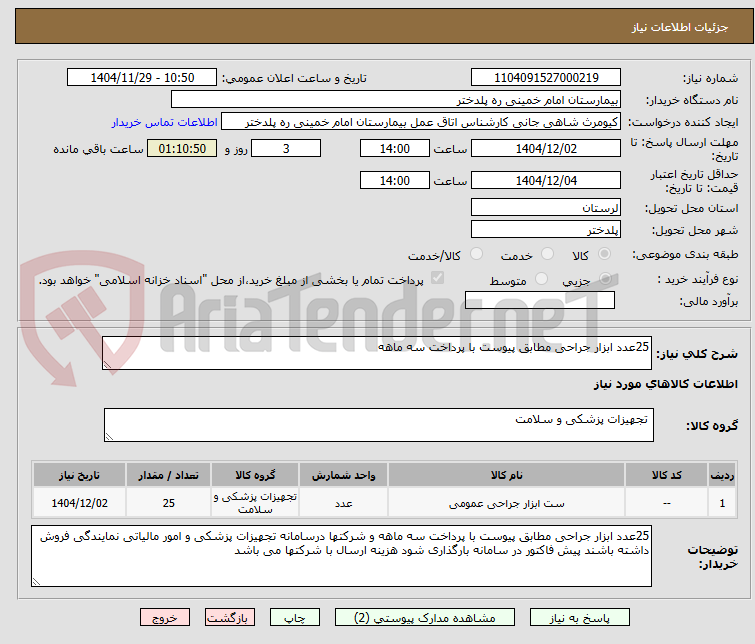
Task: Click the remaining time field 01:10:50
Action: [x=182, y=148]
